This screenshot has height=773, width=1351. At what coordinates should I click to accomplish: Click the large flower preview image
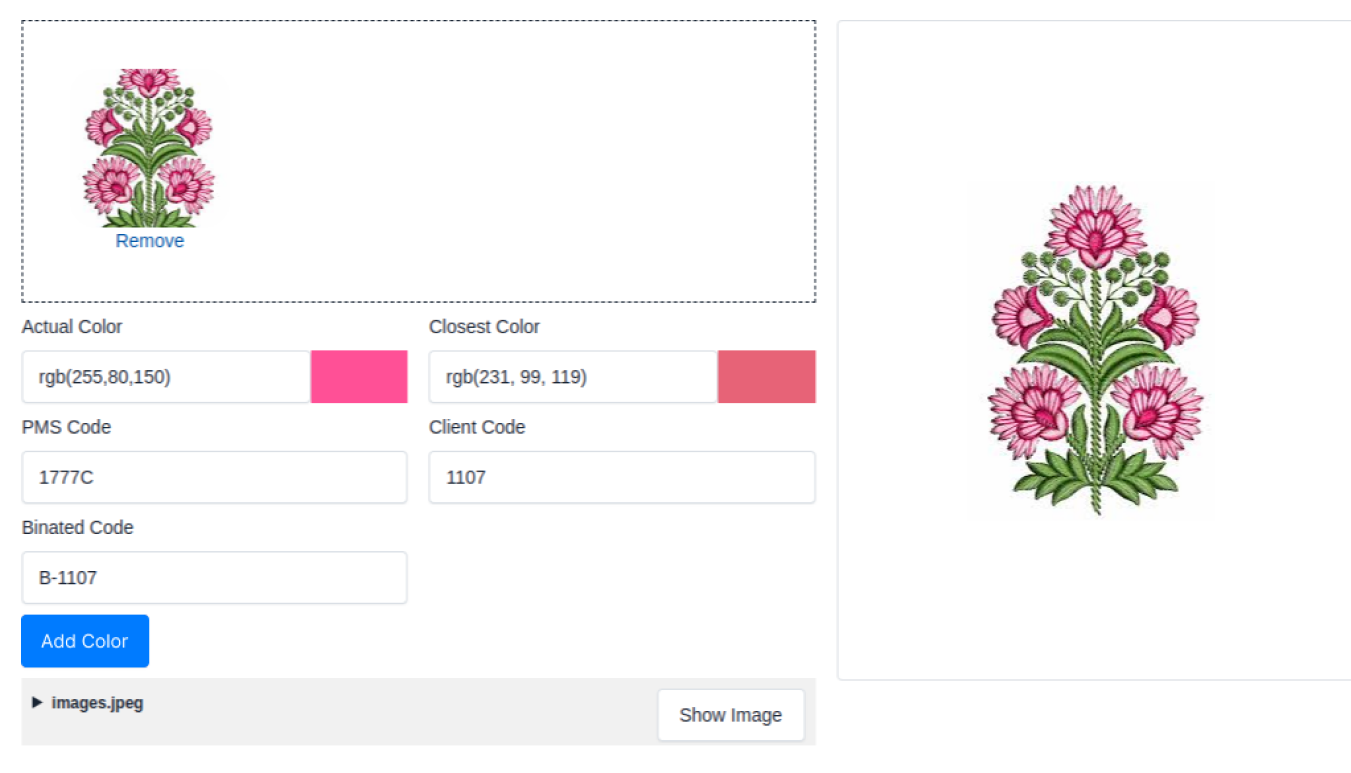coord(1096,350)
